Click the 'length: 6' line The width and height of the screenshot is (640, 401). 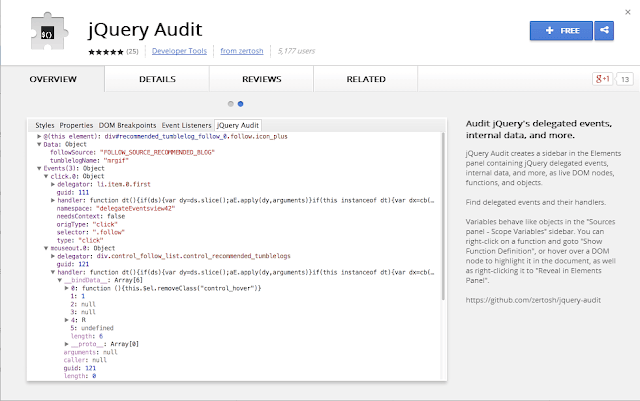point(87,336)
